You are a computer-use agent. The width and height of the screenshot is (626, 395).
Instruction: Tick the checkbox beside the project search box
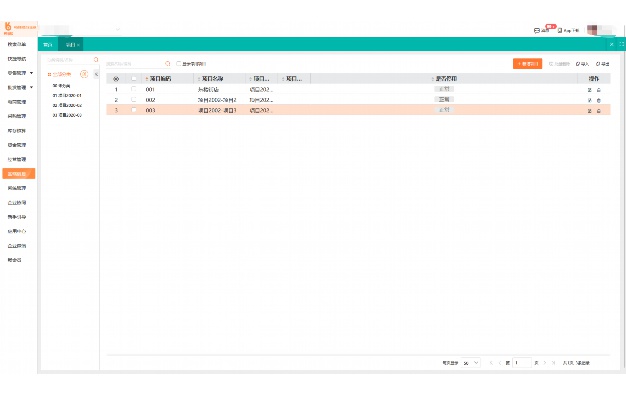click(178, 64)
